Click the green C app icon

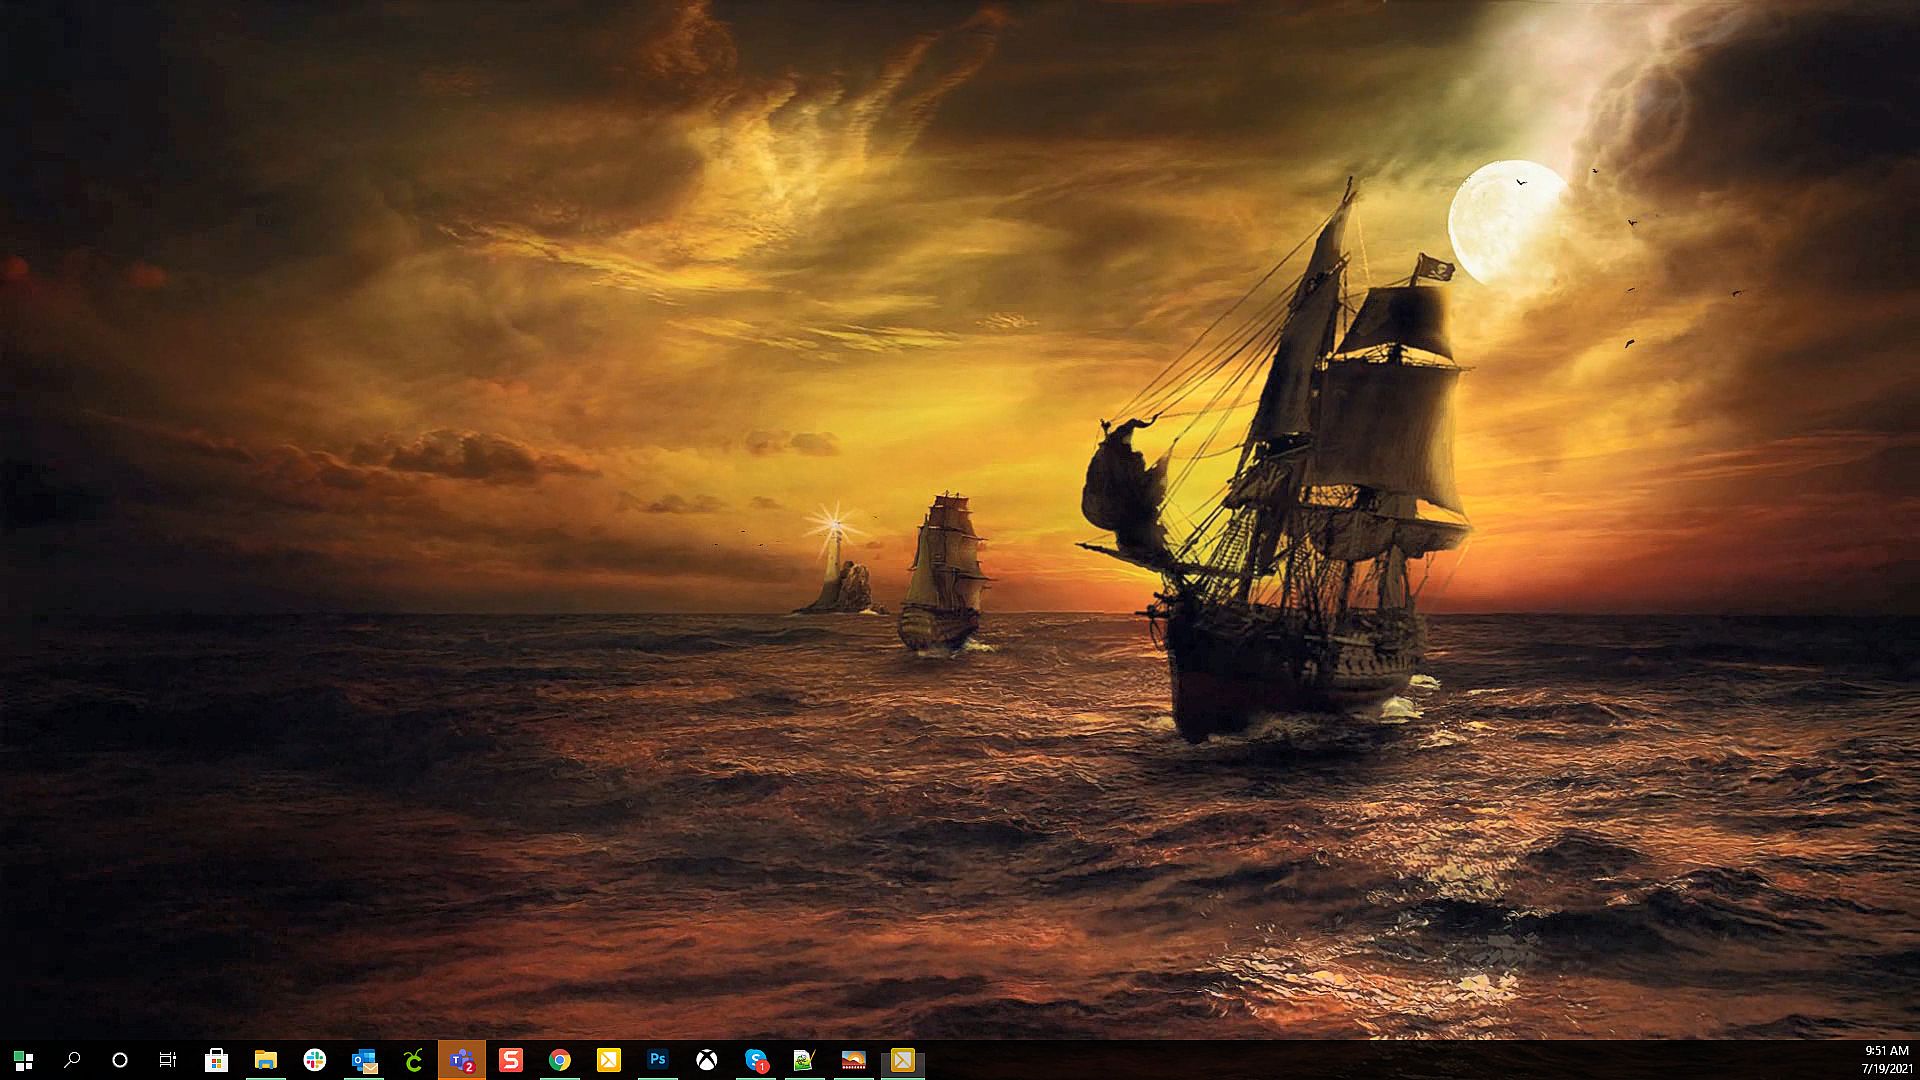pyautogui.click(x=413, y=1060)
